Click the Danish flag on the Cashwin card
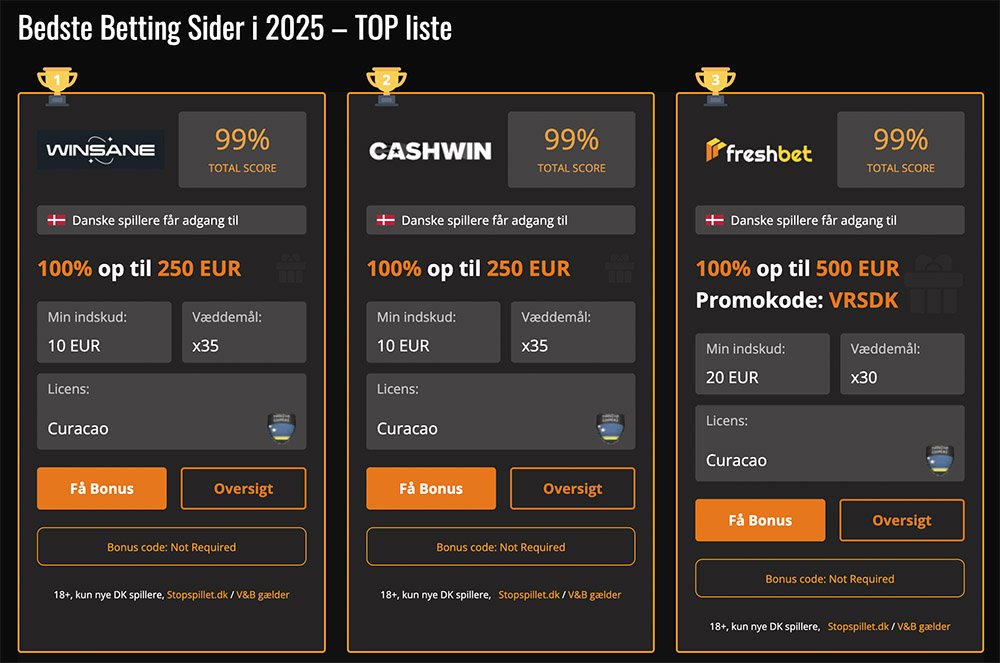The image size is (1000, 663). 387,220
